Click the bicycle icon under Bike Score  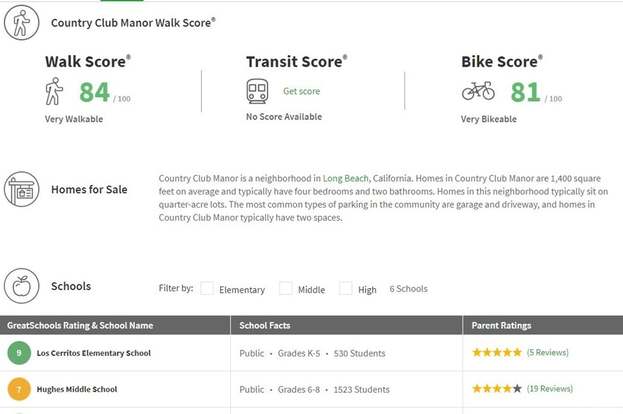tap(478, 91)
